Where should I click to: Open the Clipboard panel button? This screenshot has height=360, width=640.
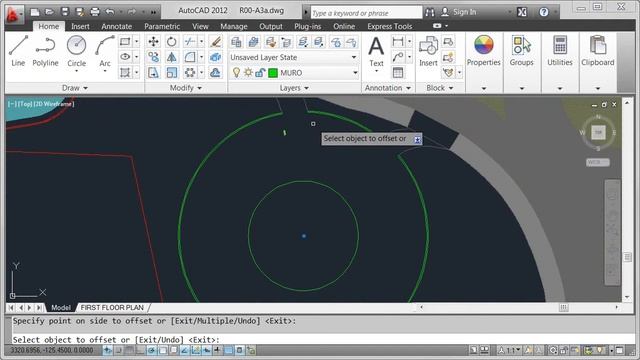click(x=598, y=51)
